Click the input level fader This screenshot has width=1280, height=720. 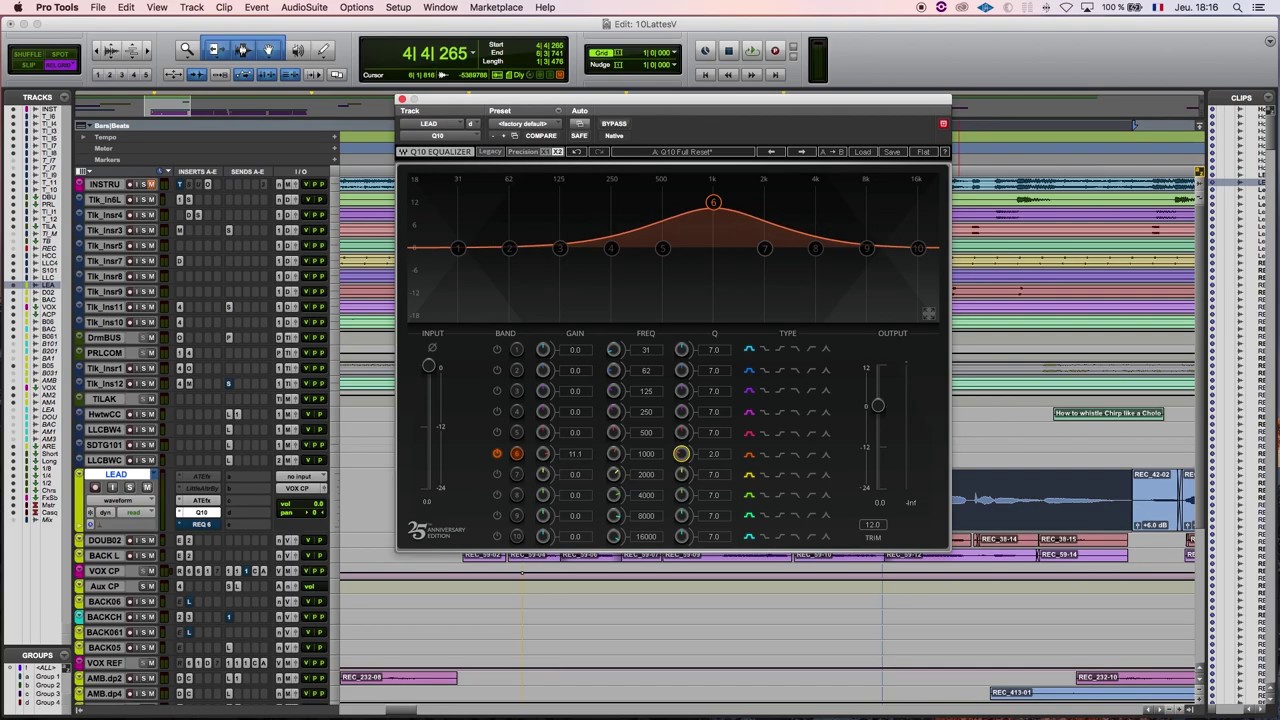pos(428,366)
